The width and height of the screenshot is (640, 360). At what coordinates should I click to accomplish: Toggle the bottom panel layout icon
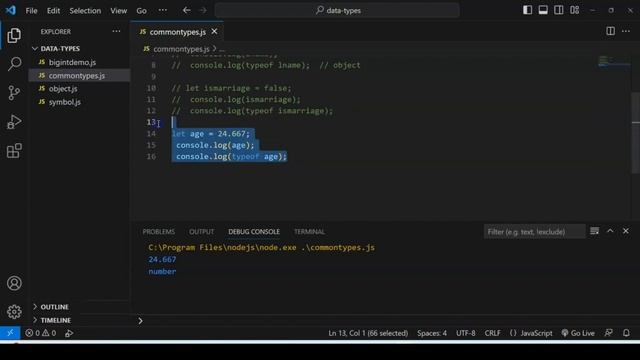[543, 10]
